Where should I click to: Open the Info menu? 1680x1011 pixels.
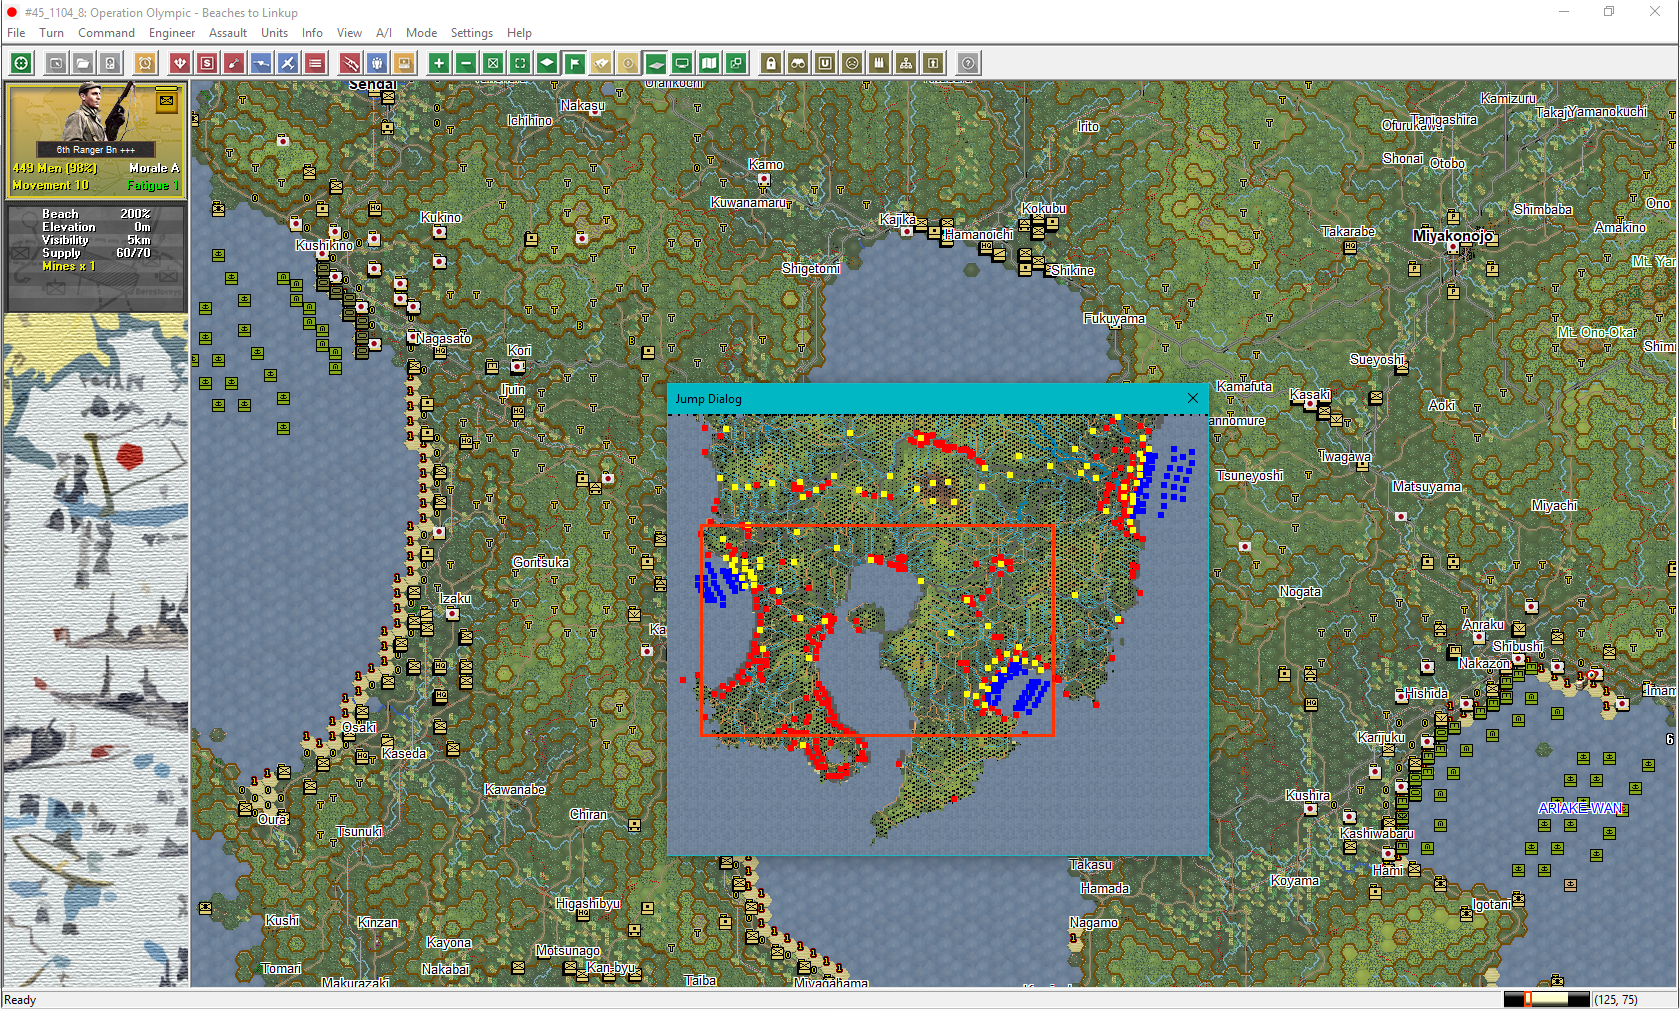pos(312,33)
